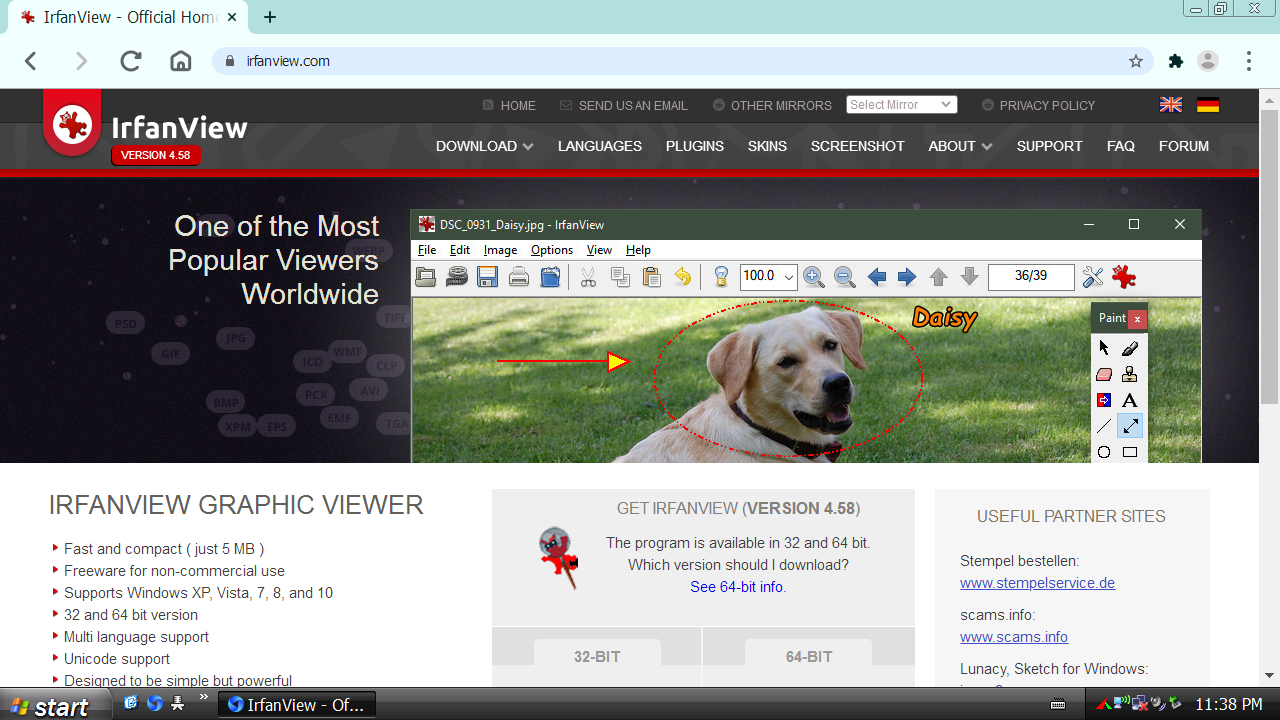Click the IrfanView red logo

(x=71, y=125)
